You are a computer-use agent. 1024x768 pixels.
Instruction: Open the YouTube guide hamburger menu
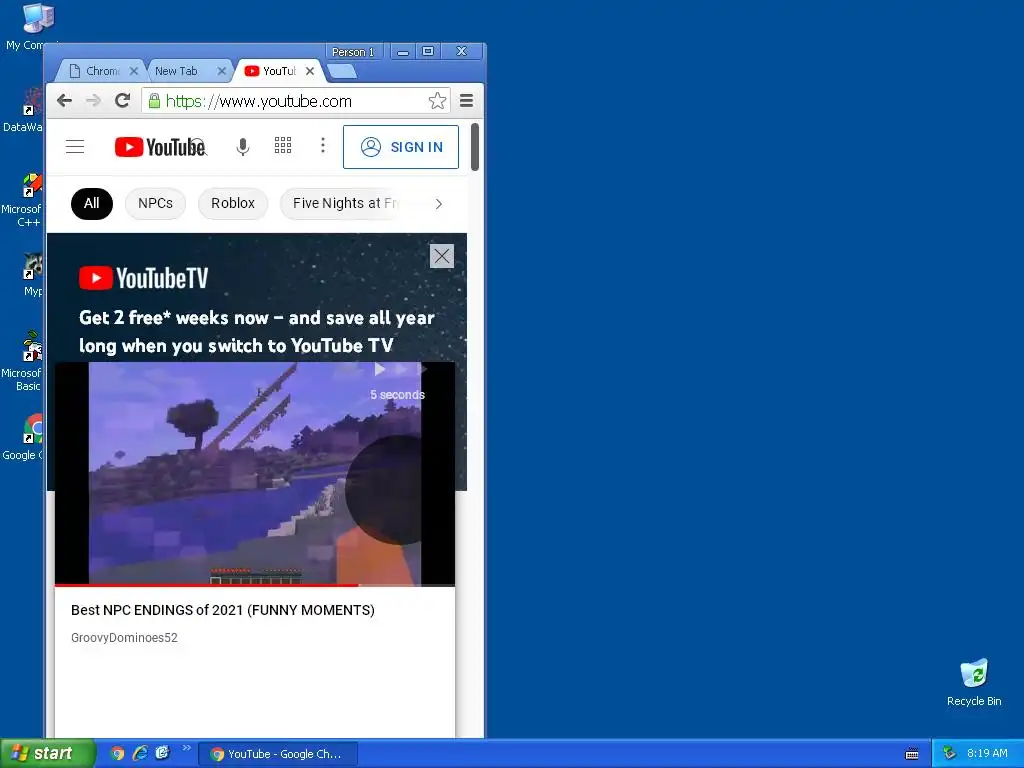pyautogui.click(x=75, y=146)
